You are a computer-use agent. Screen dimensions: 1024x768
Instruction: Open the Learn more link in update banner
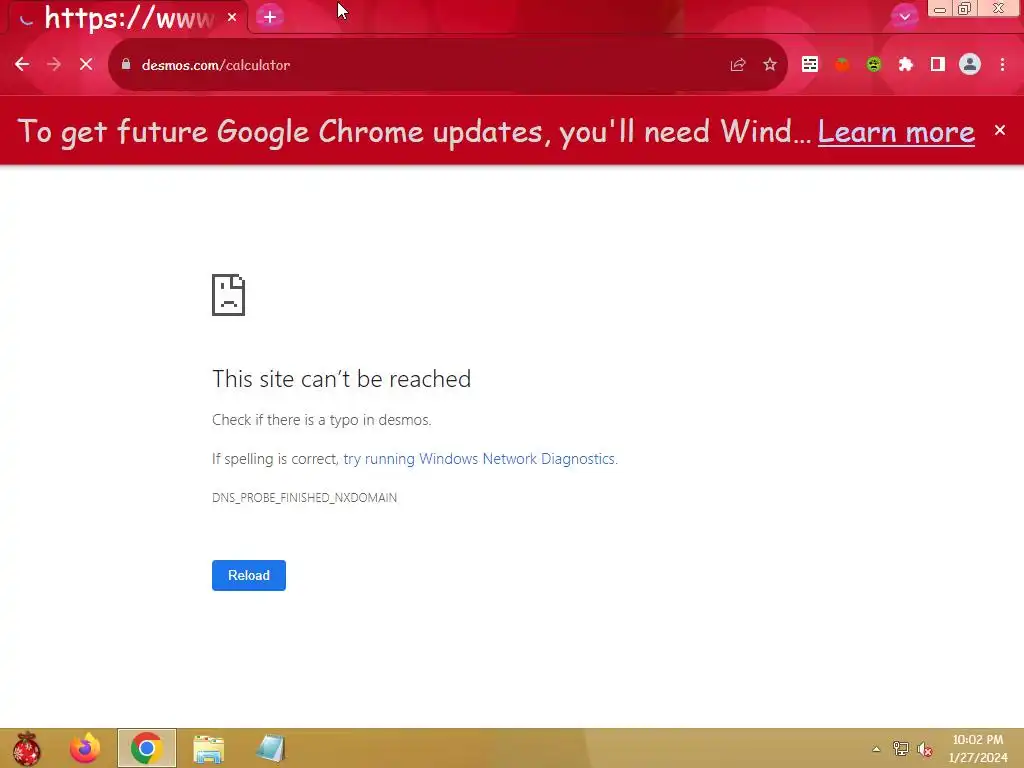(896, 131)
